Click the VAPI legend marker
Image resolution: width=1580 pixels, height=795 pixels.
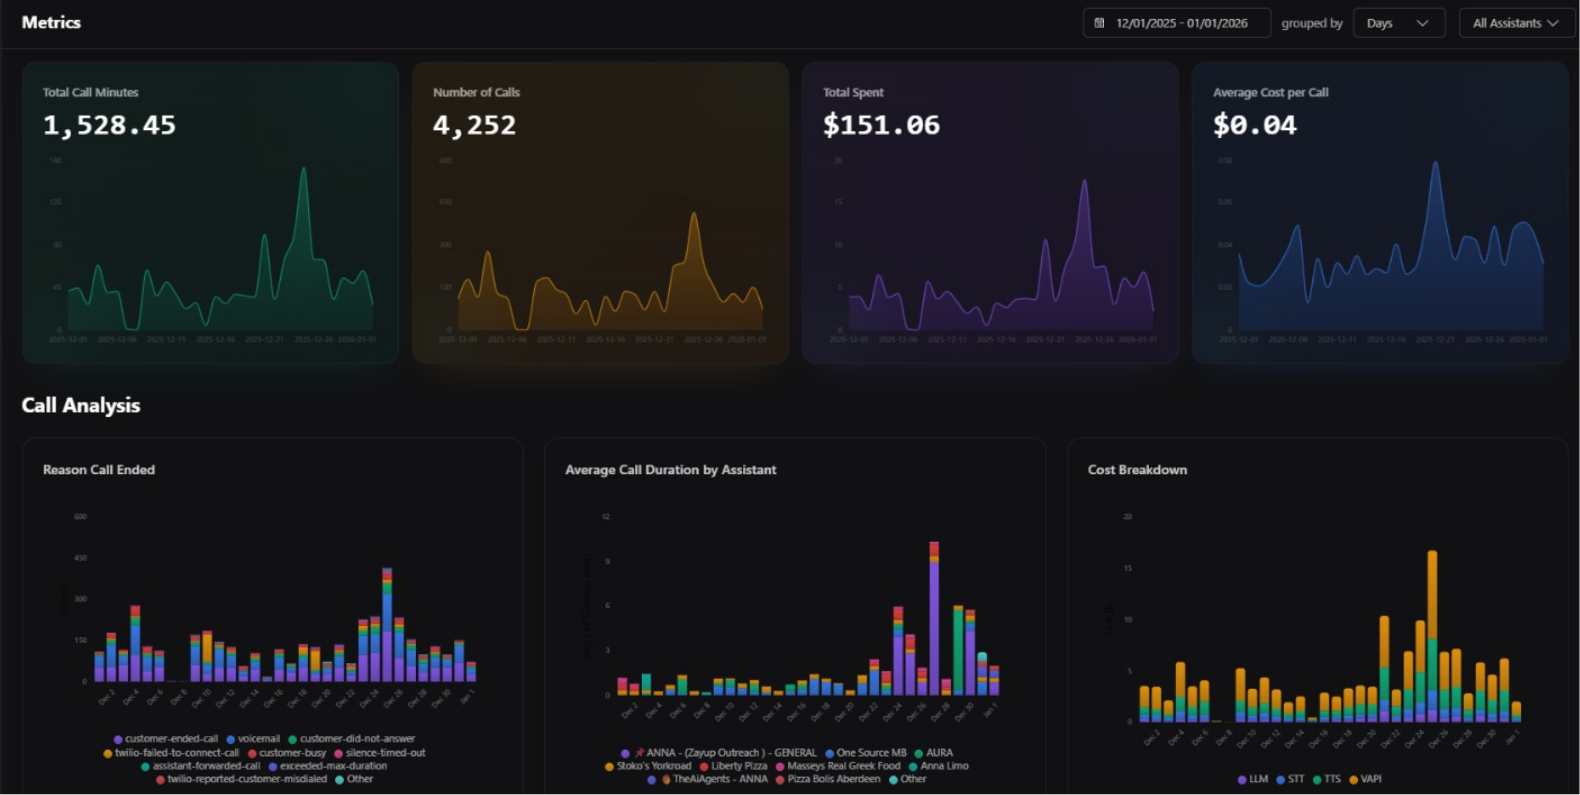pyautogui.click(x=1354, y=779)
